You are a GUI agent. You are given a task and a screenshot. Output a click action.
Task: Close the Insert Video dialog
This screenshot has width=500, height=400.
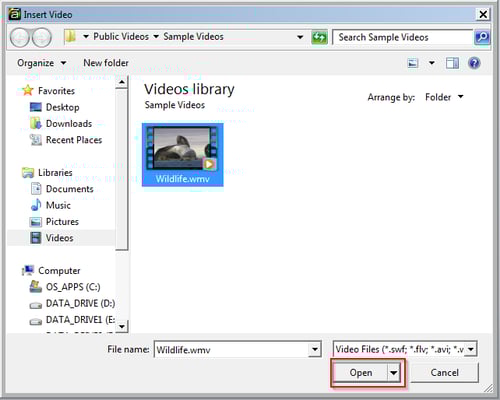[x=483, y=14]
